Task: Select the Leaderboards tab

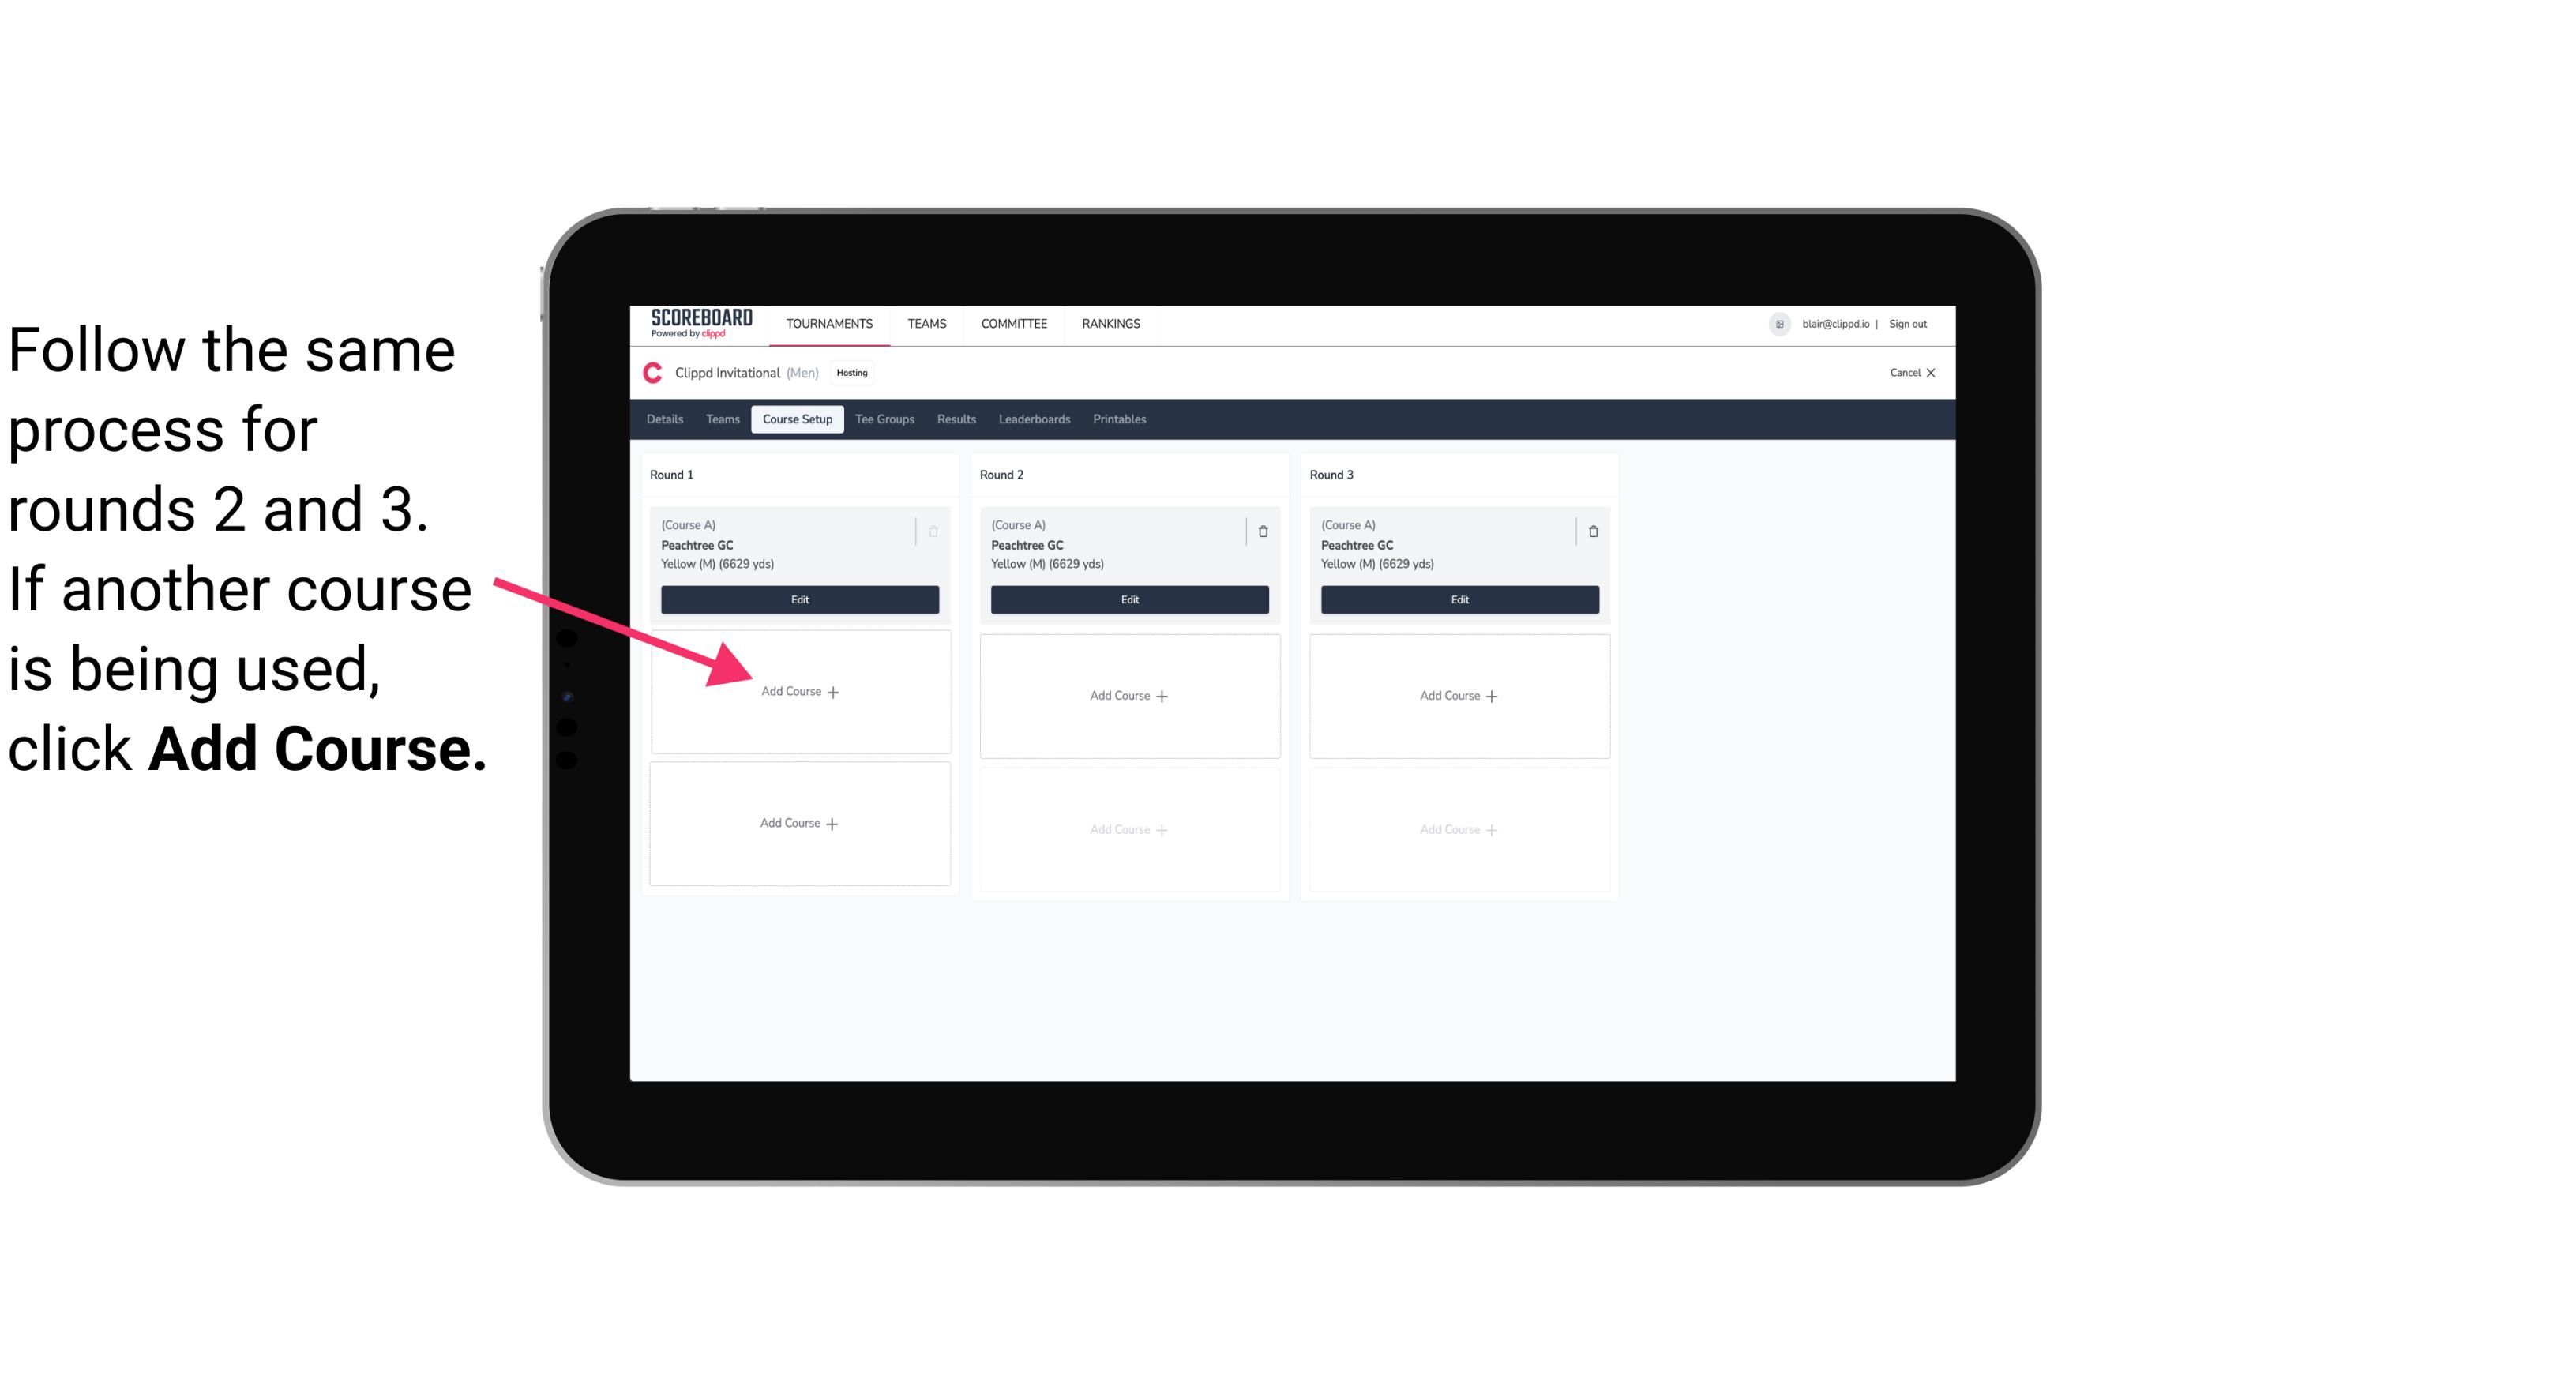Action: tap(1031, 420)
